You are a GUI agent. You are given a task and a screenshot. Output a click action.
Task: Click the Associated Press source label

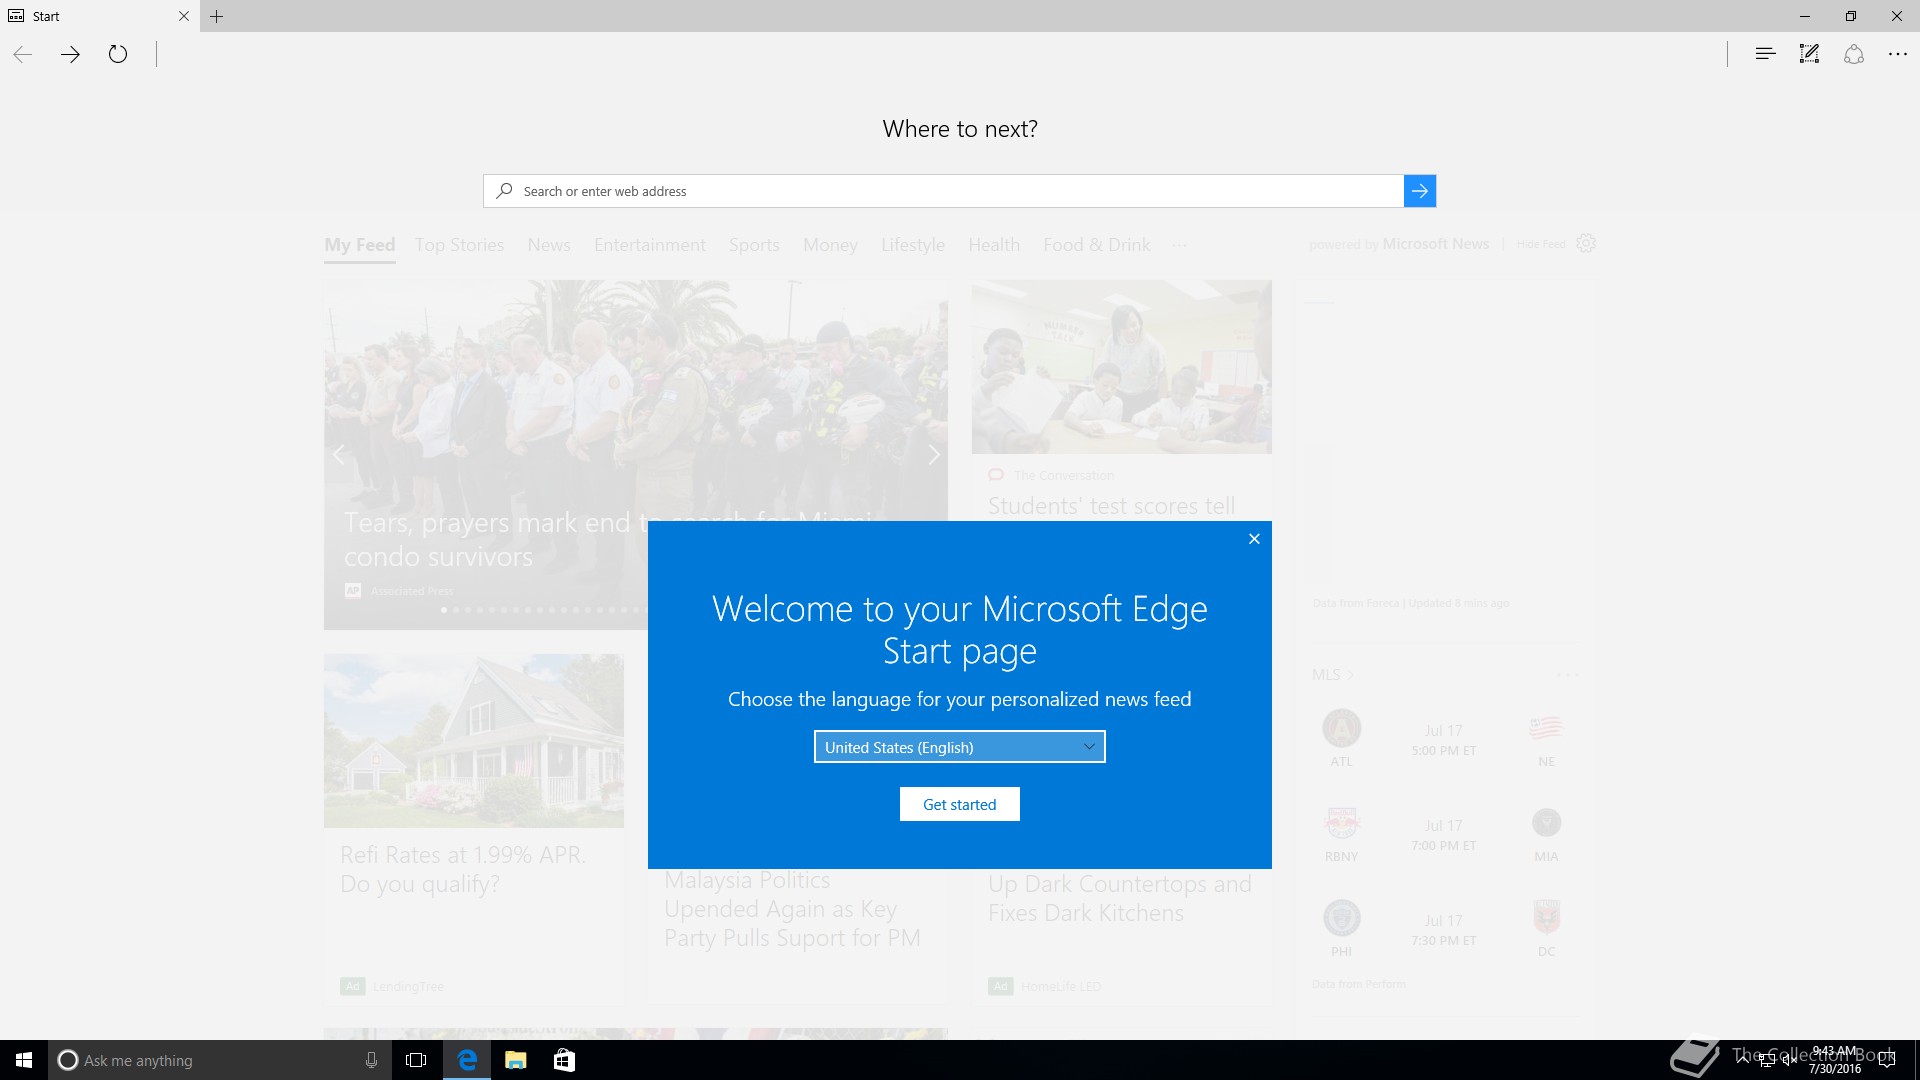click(x=412, y=591)
